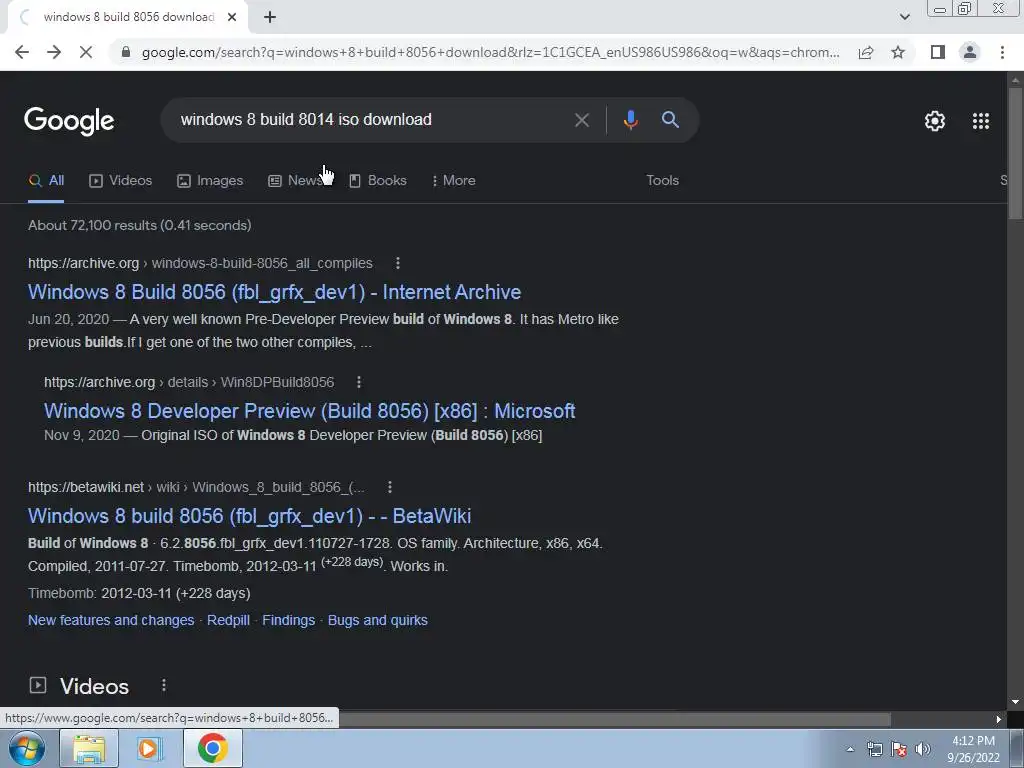Clear the search box text
The image size is (1024, 768).
click(581, 120)
